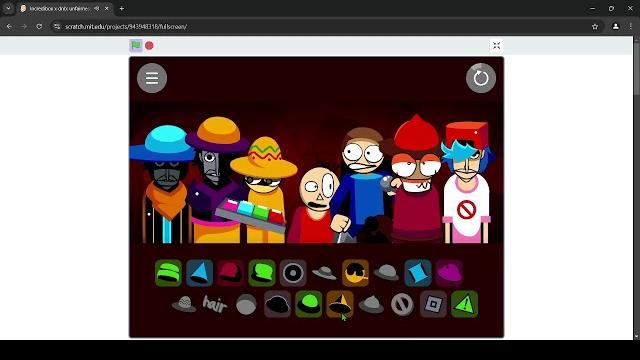Image resolution: width=640 pixels, height=360 pixels.
Task: Open the Chrome profile button
Action: point(616,27)
